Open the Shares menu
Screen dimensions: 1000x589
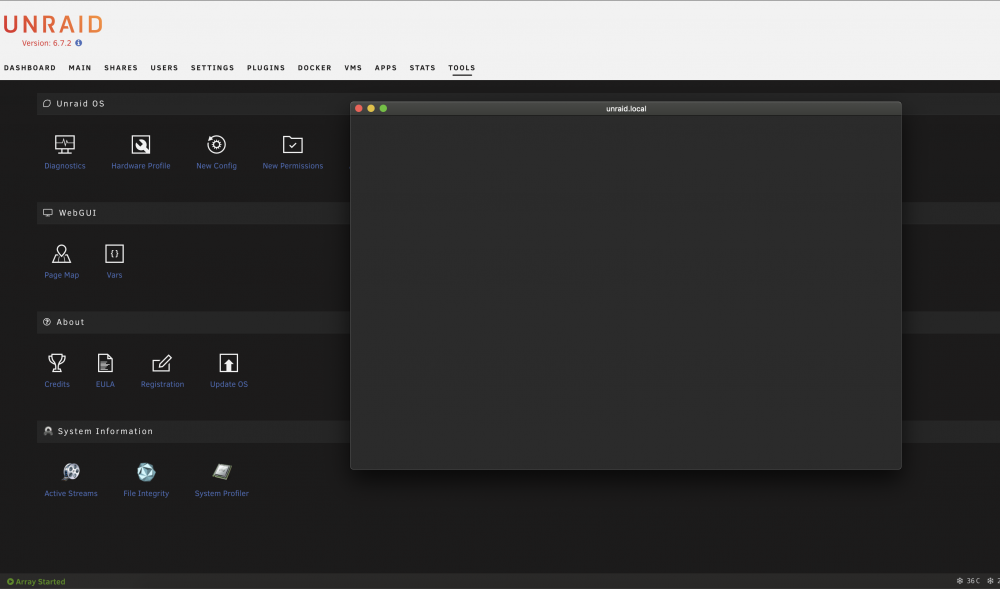pos(121,68)
